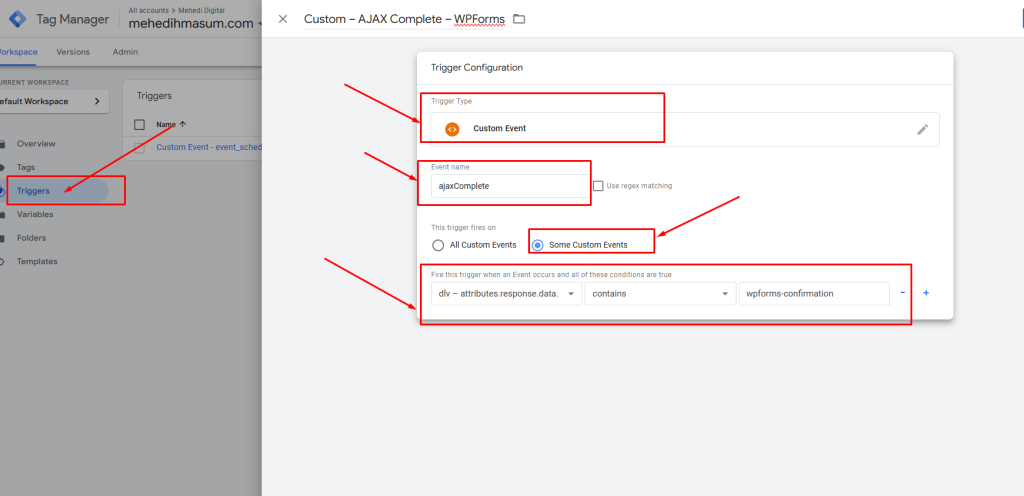Click the Event name field containing ajaxComplete
This screenshot has width=1024, height=496.
(509, 186)
